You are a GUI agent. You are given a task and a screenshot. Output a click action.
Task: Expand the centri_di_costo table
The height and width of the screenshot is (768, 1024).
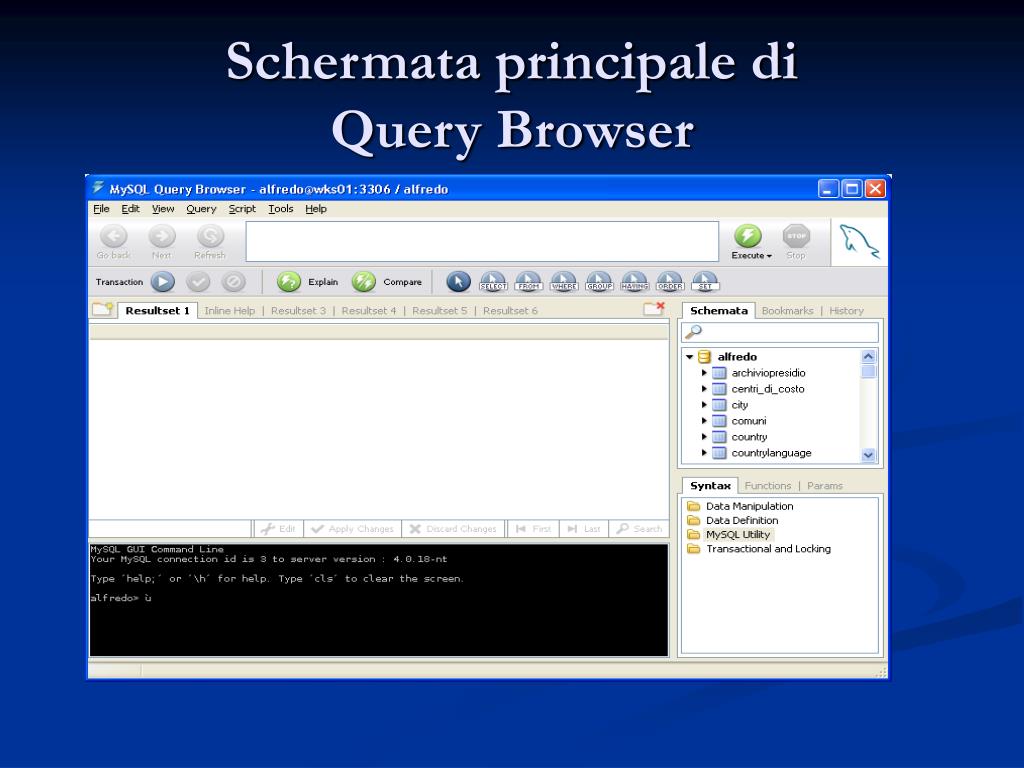[x=704, y=389]
